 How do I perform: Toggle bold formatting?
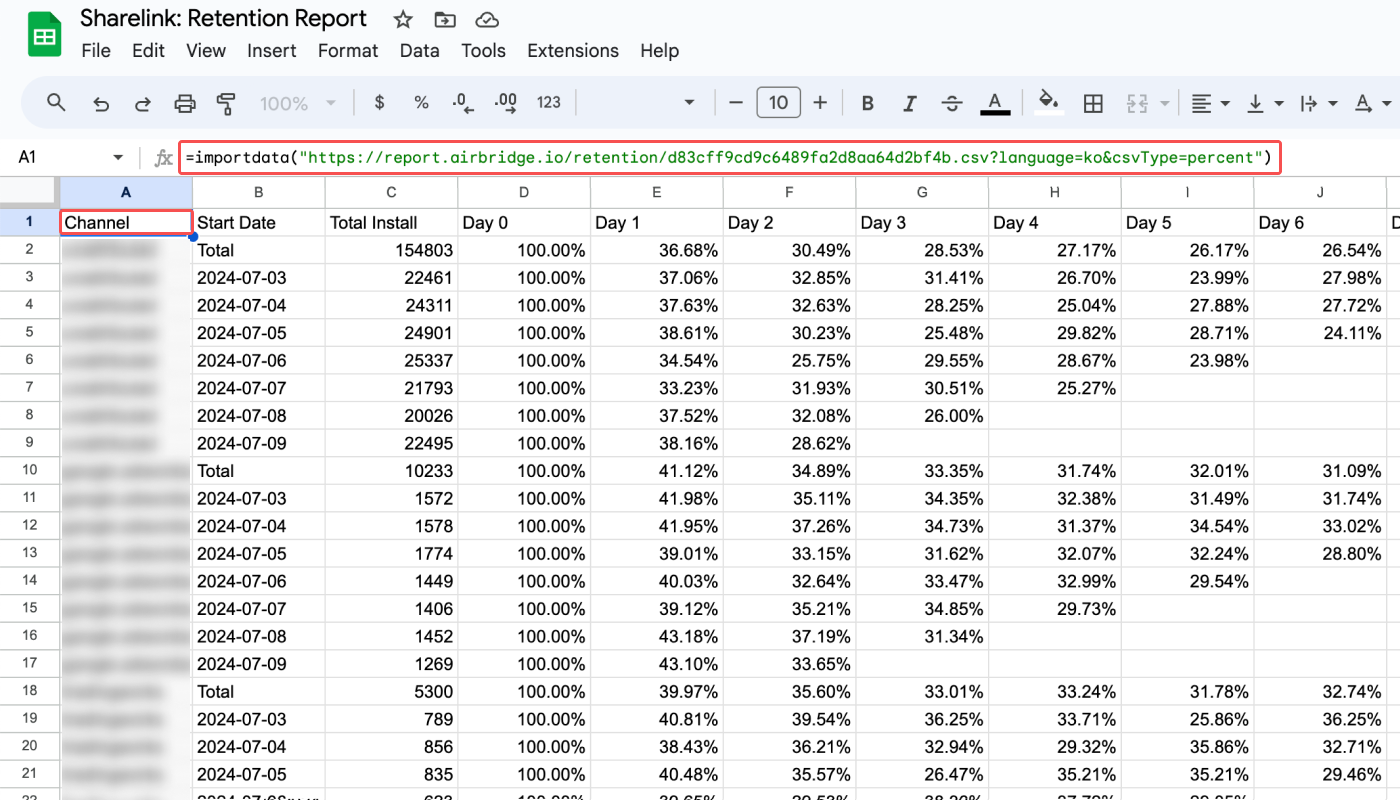[867, 102]
